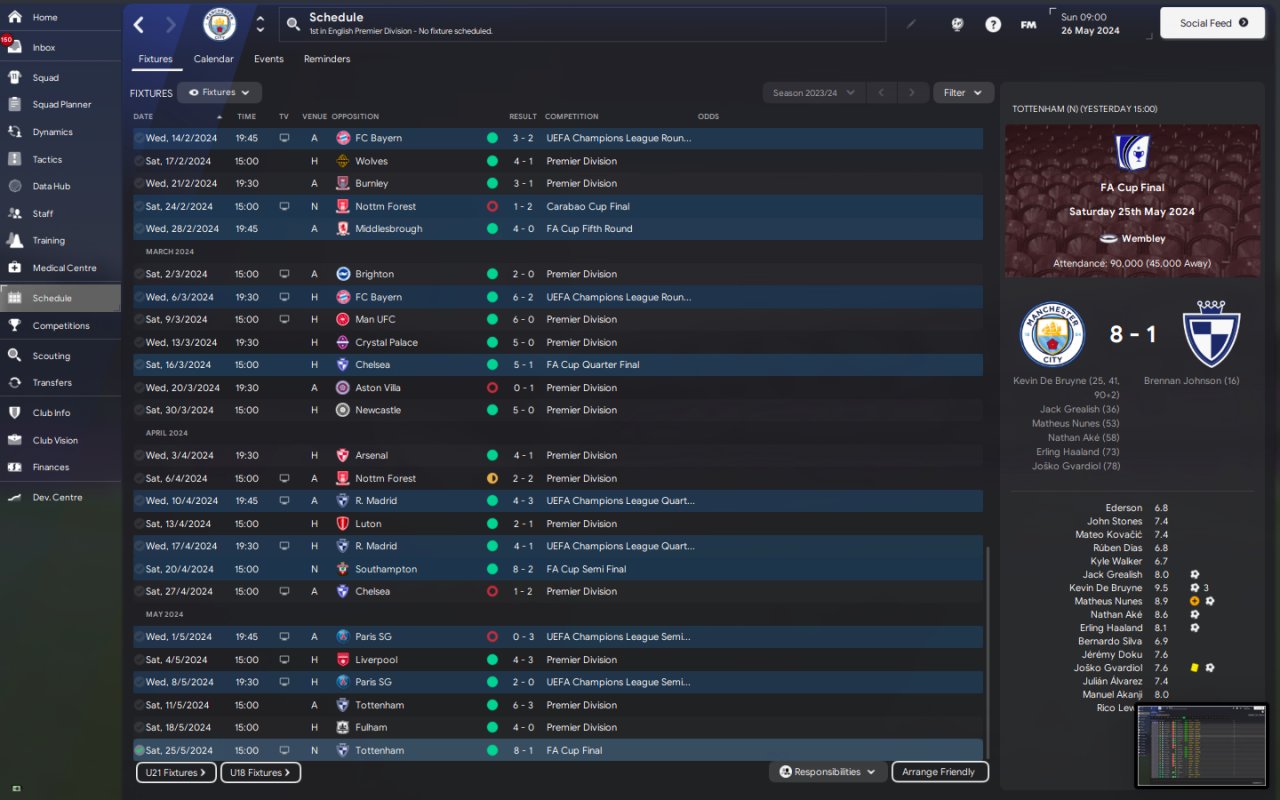The image size is (1280, 800).
Task: Open the Season 2023/24 dropdown
Action: click(813, 93)
